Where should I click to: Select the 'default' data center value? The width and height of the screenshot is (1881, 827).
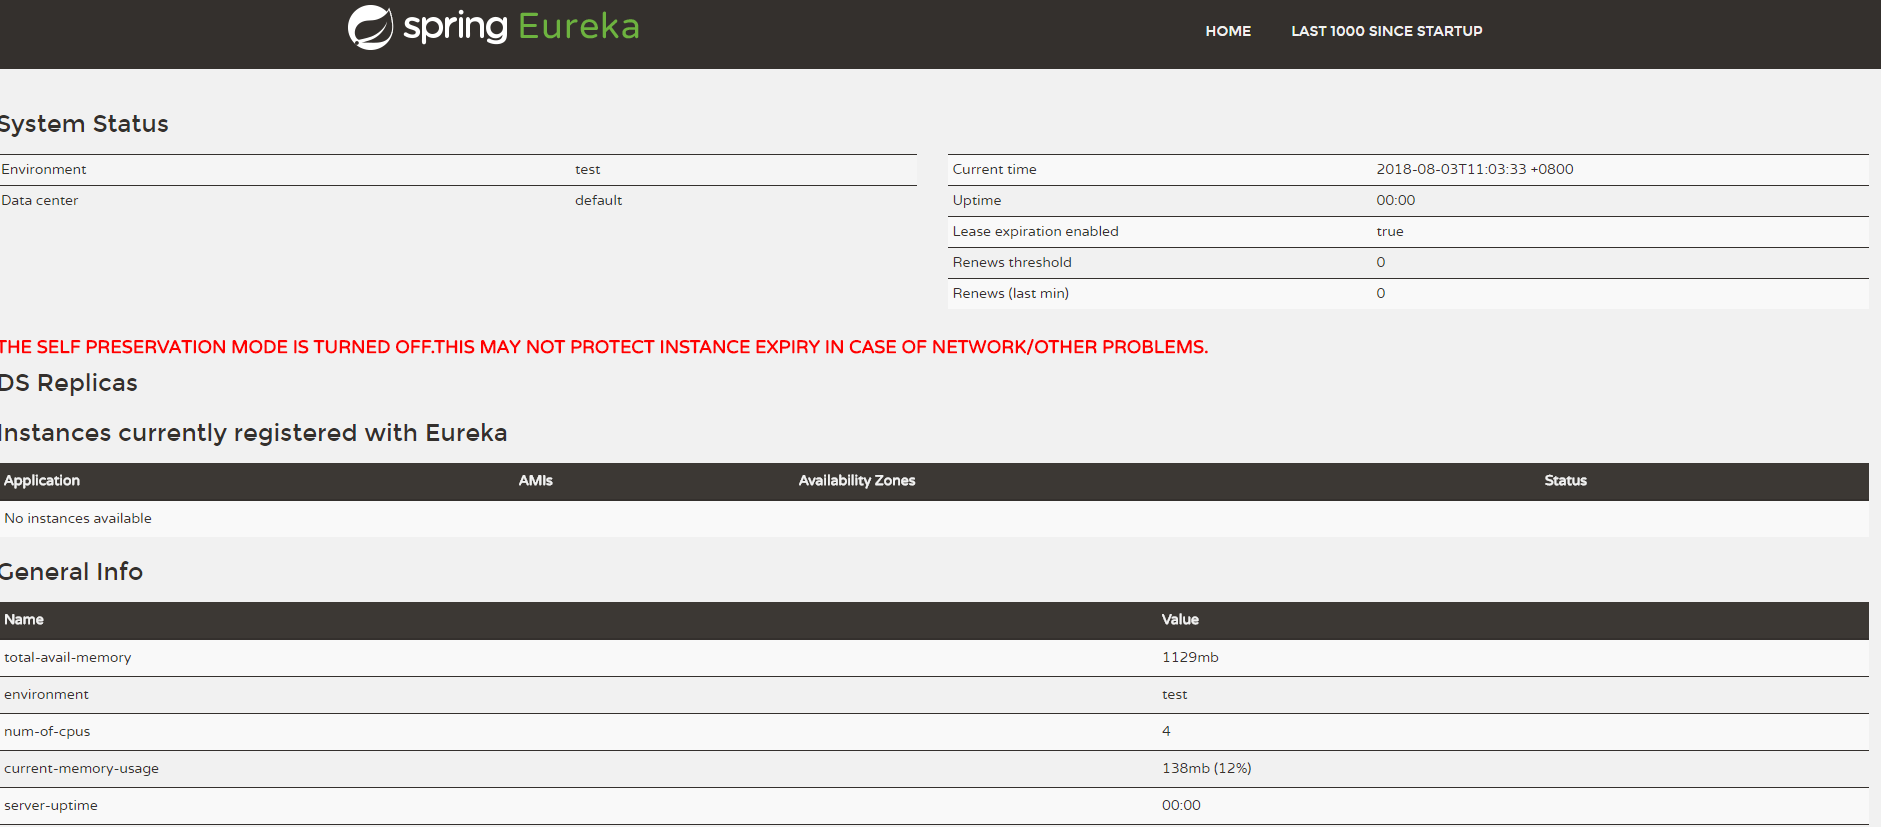pyautogui.click(x=598, y=200)
